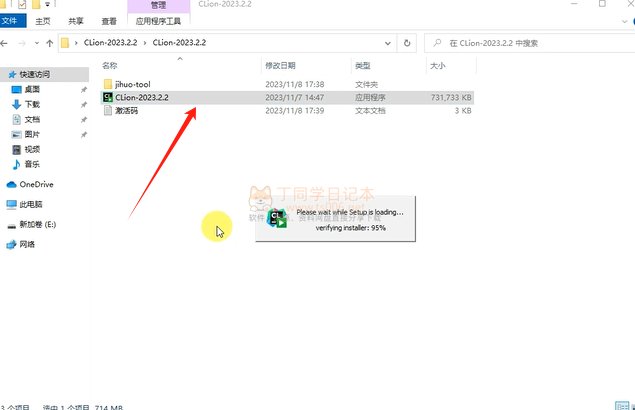Go back using the back arrow
635x410 pixels.
pyautogui.click(x=4, y=43)
